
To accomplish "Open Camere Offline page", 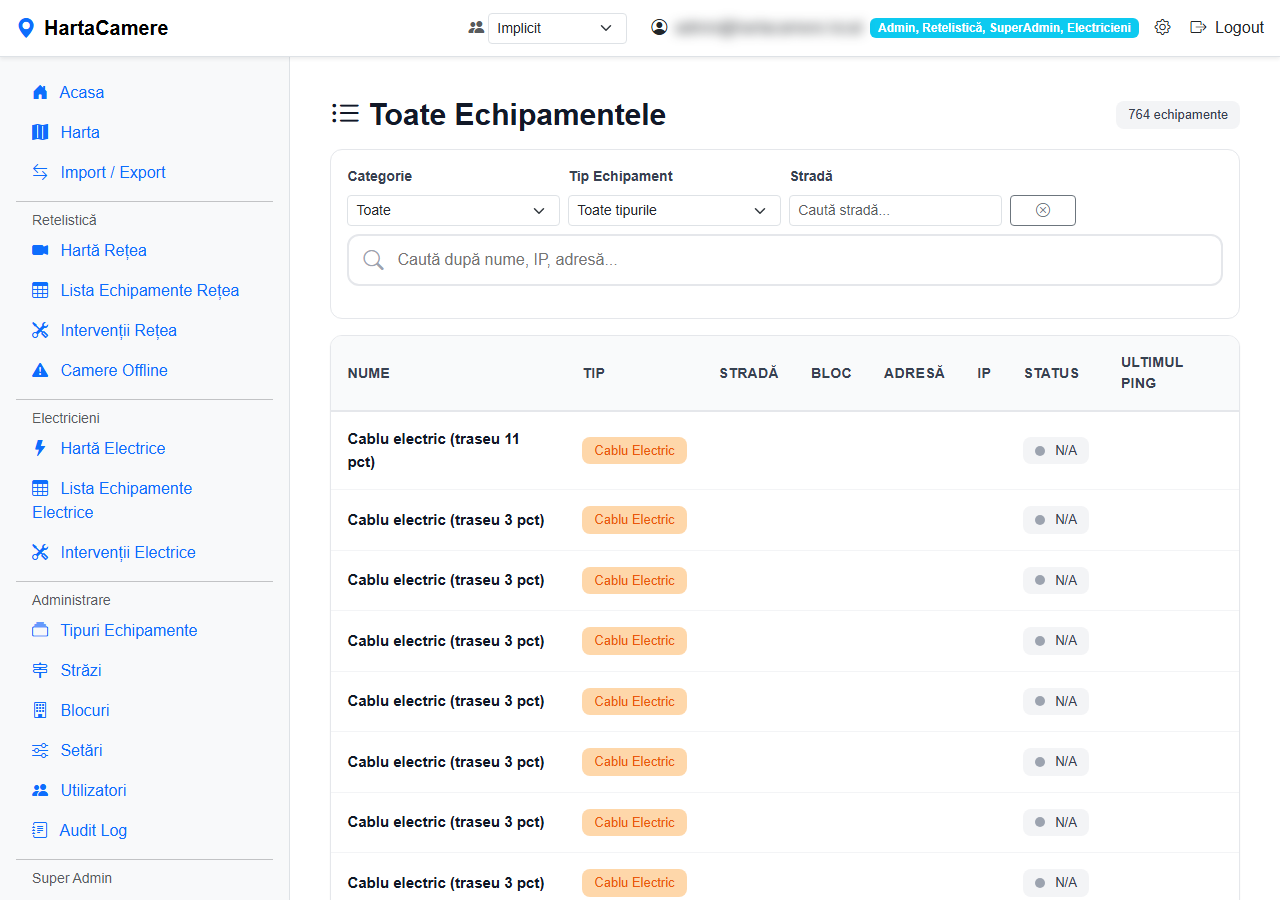I will [x=114, y=370].
